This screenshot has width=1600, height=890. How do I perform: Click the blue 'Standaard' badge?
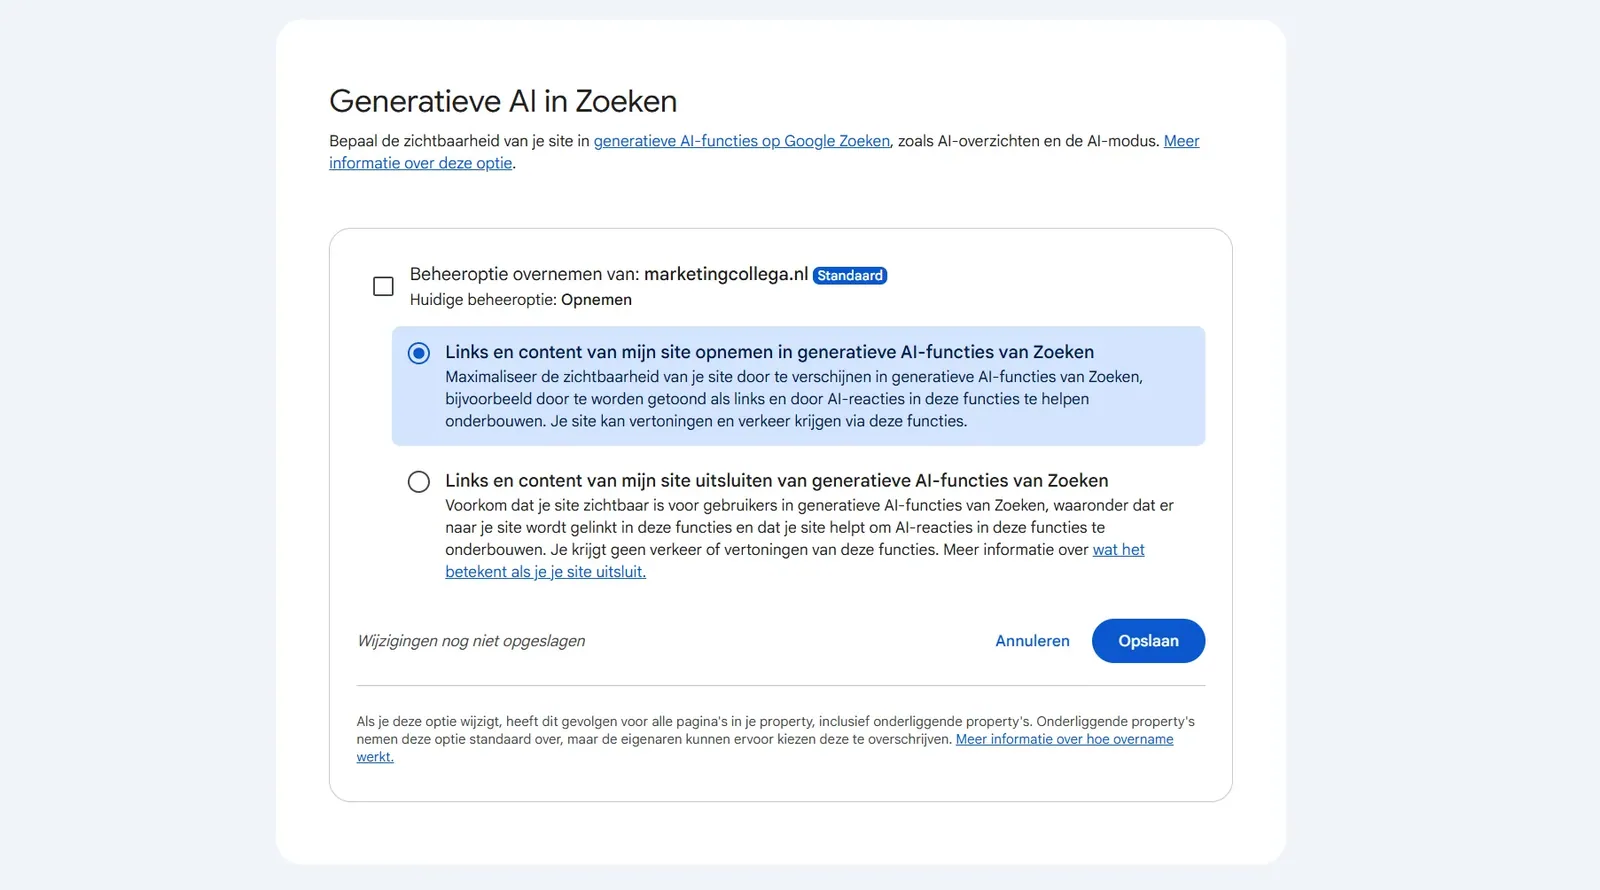(850, 276)
